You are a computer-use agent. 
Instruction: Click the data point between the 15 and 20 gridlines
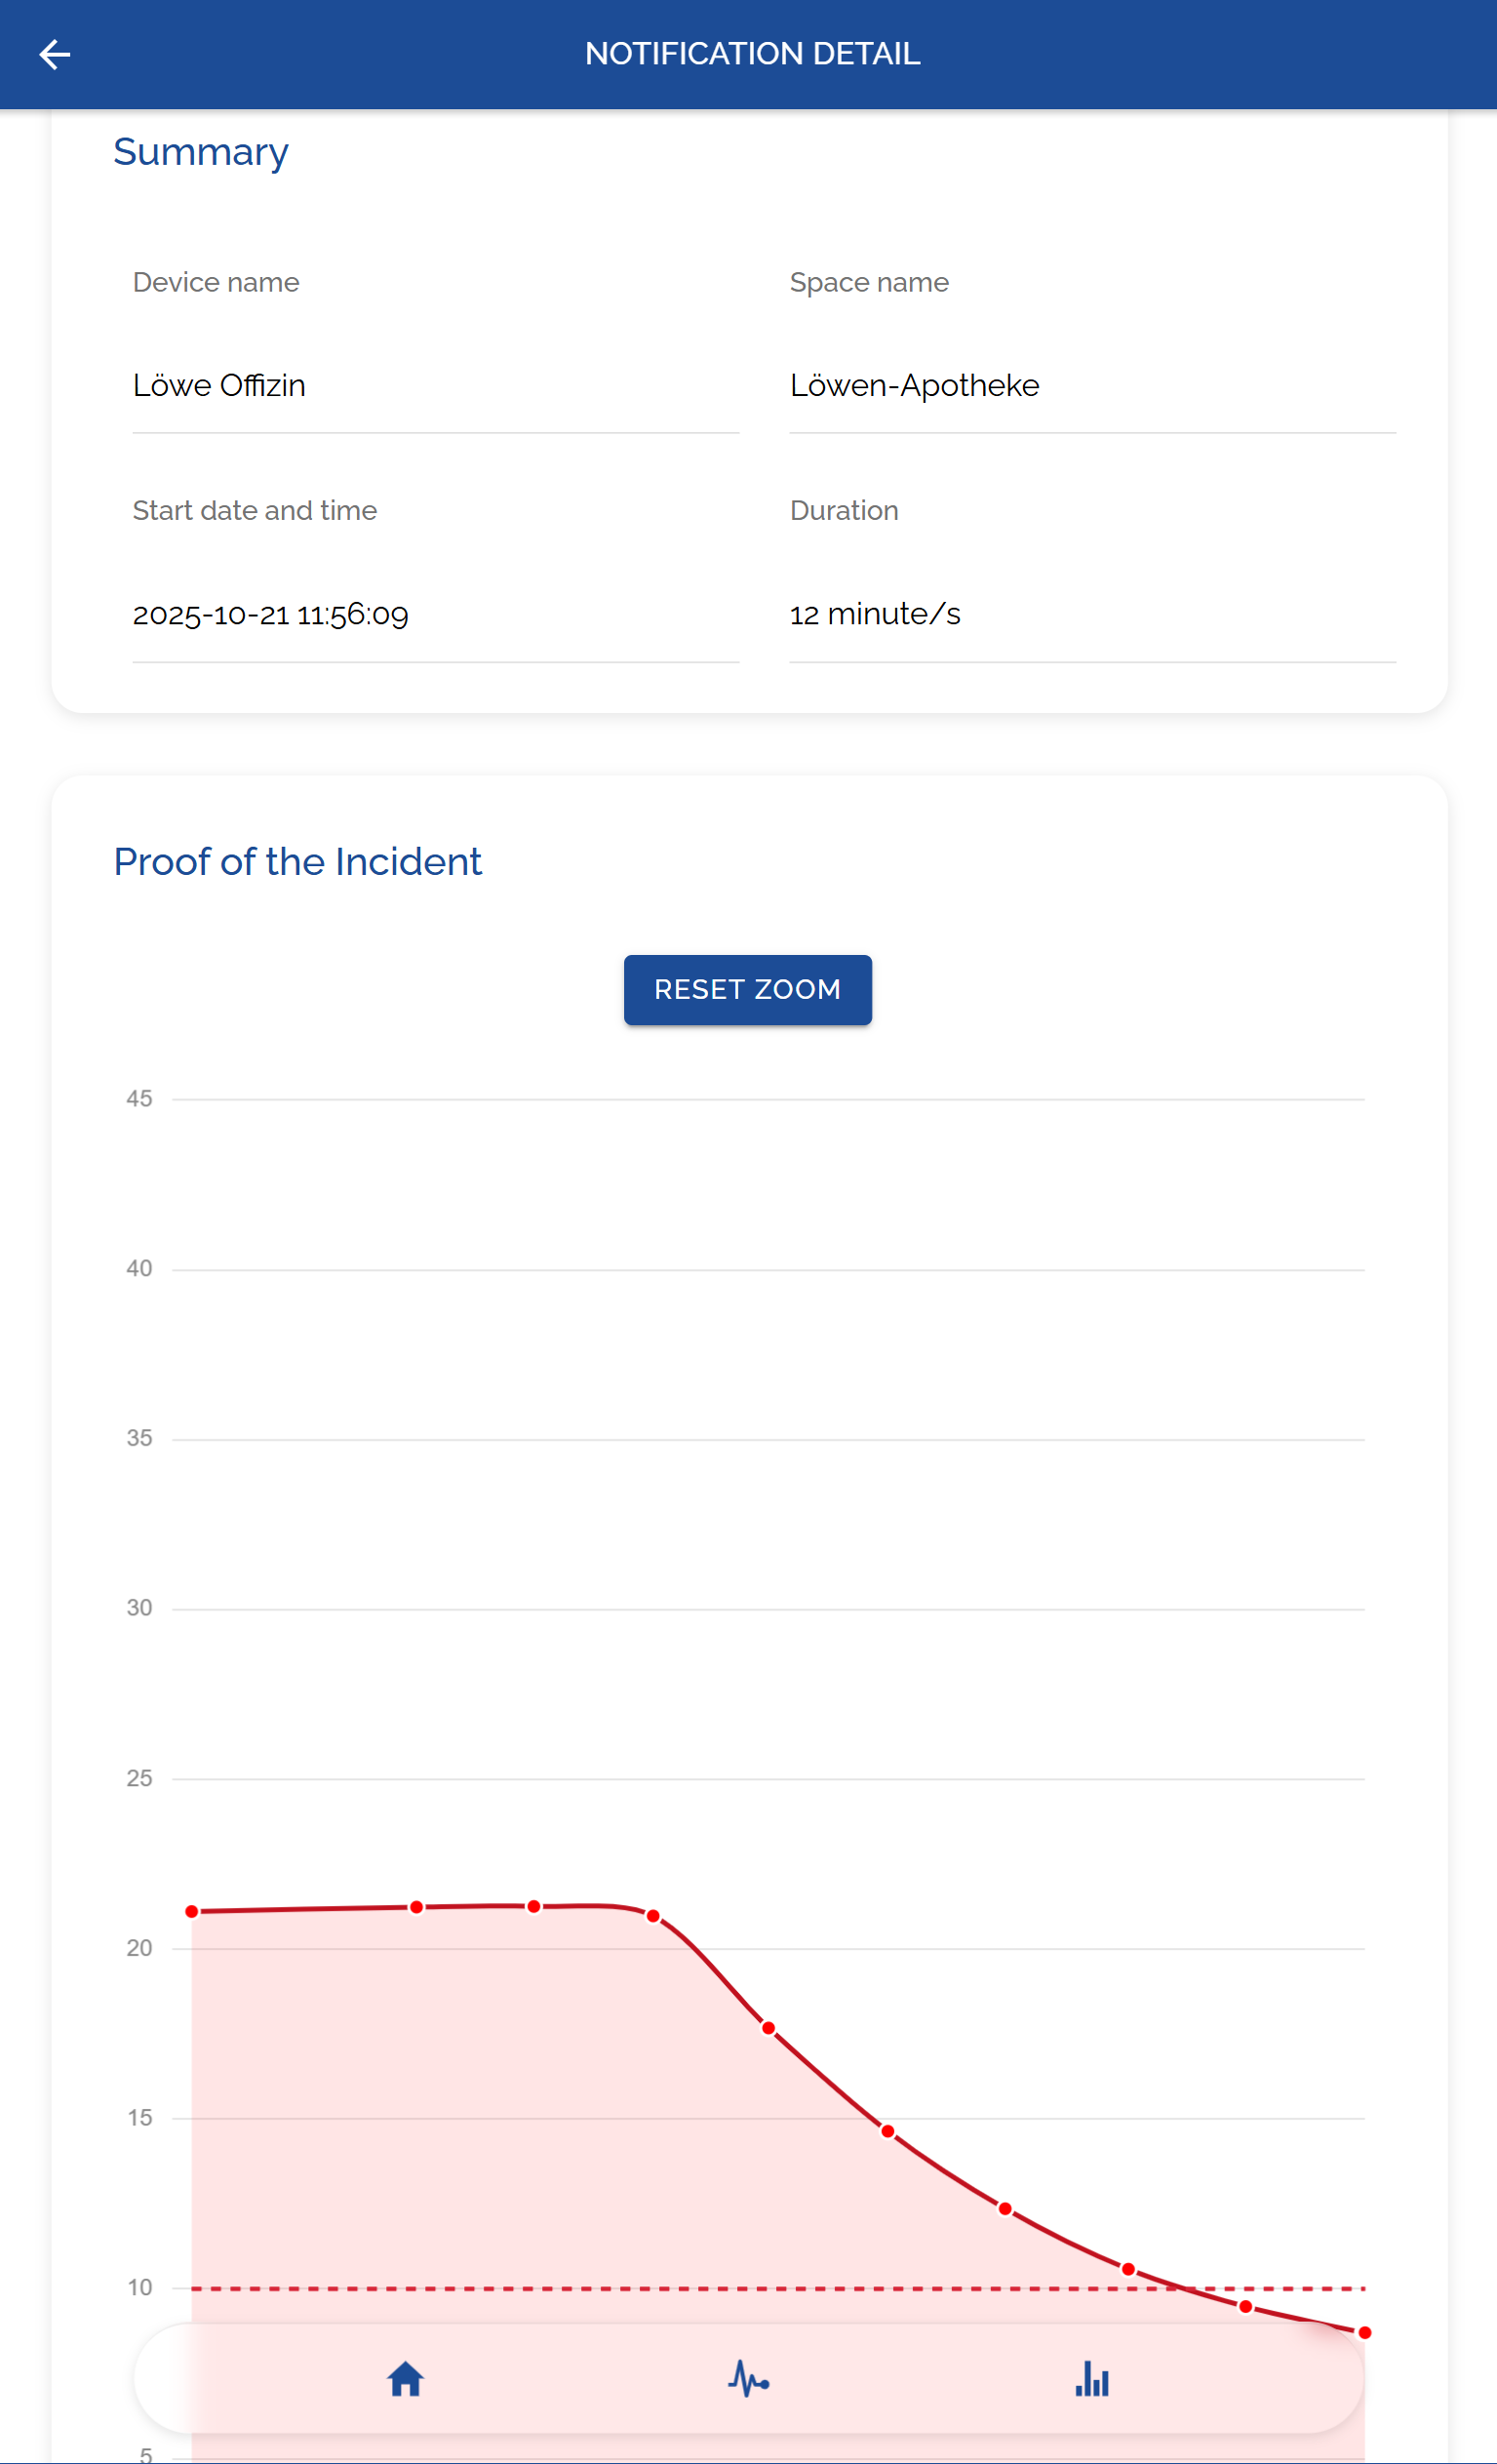click(768, 2029)
